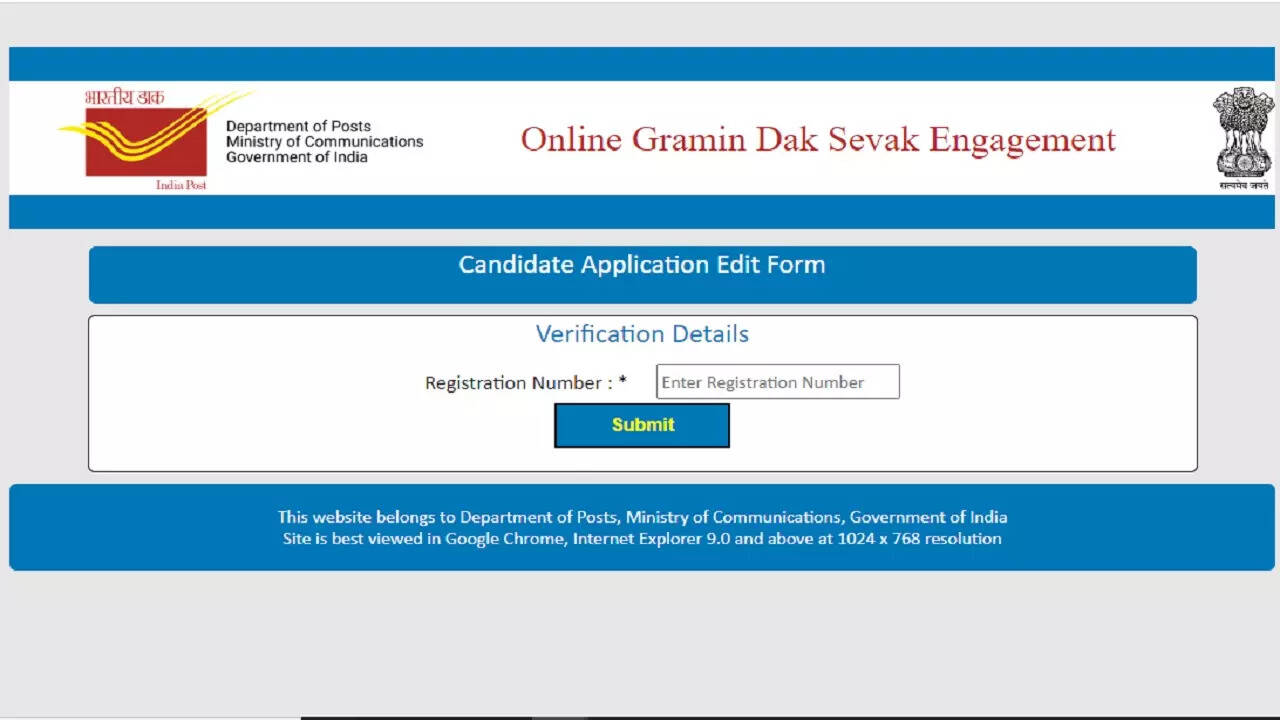Click the blue banner strip below the header
The image size is (1280, 720).
click(x=642, y=212)
